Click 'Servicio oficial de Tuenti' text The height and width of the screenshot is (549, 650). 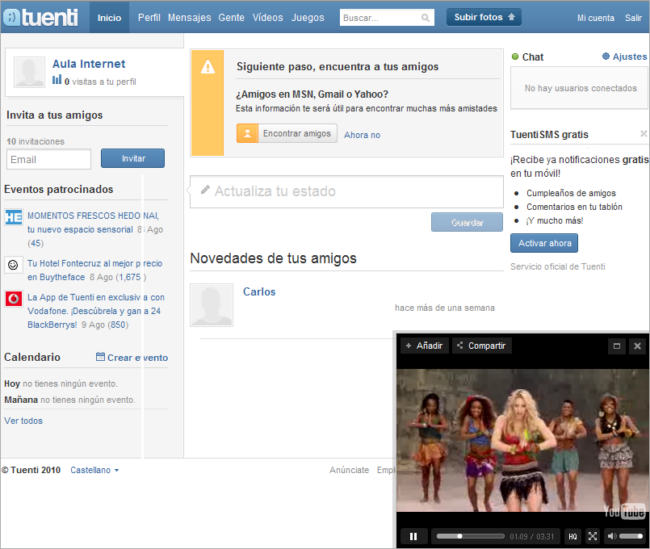(x=558, y=267)
